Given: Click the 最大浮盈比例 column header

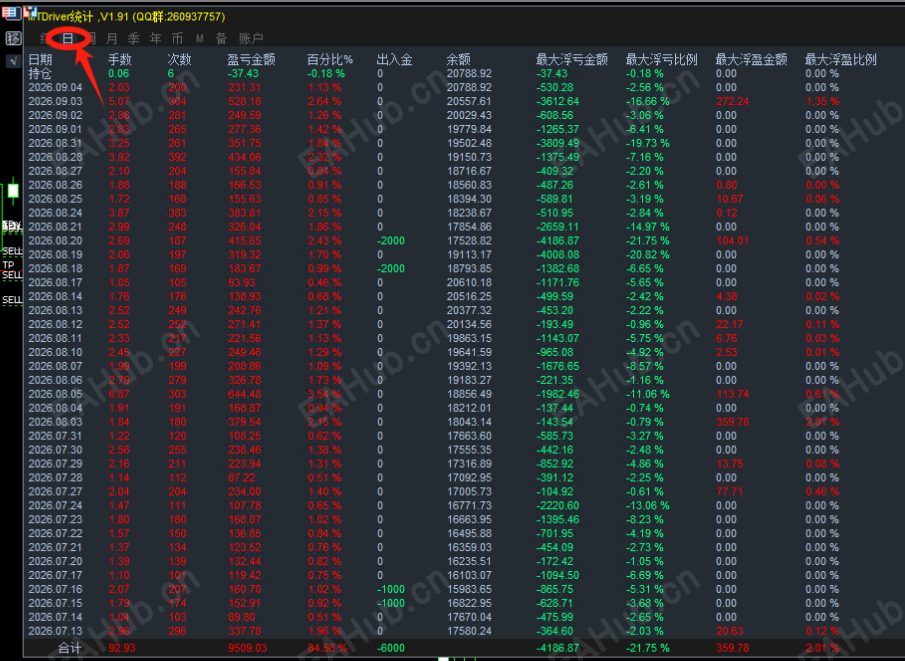Looking at the screenshot, I should pos(841,59).
